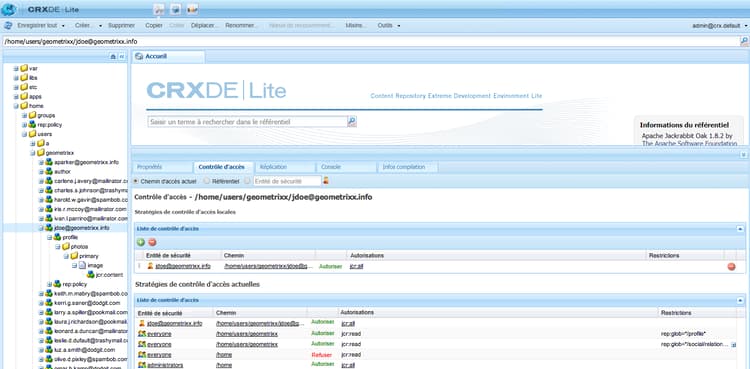
Task: Click the Accueil tab globe icon
Action: coord(139,56)
